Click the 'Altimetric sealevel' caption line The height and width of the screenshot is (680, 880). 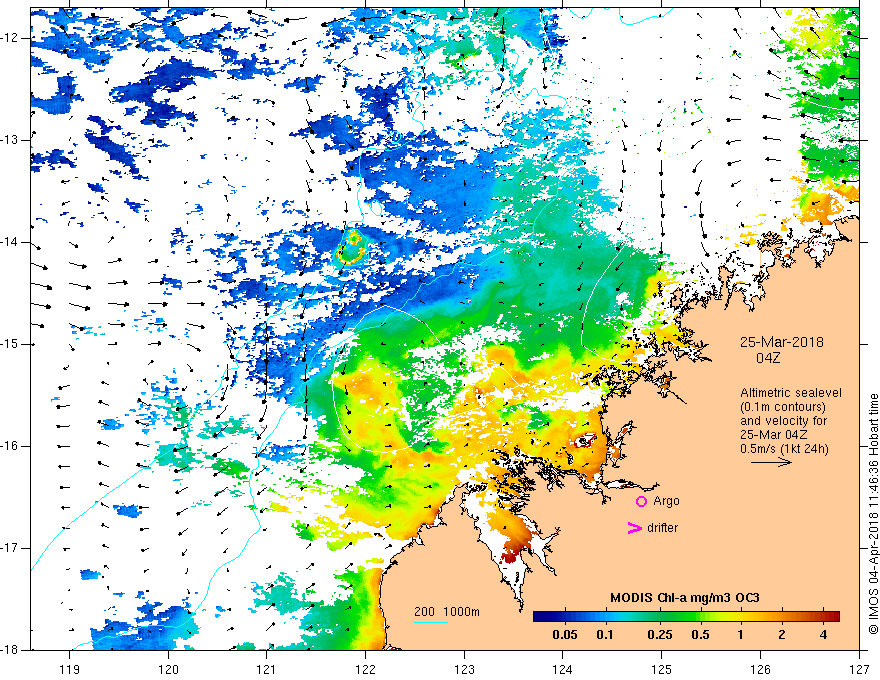click(x=791, y=393)
